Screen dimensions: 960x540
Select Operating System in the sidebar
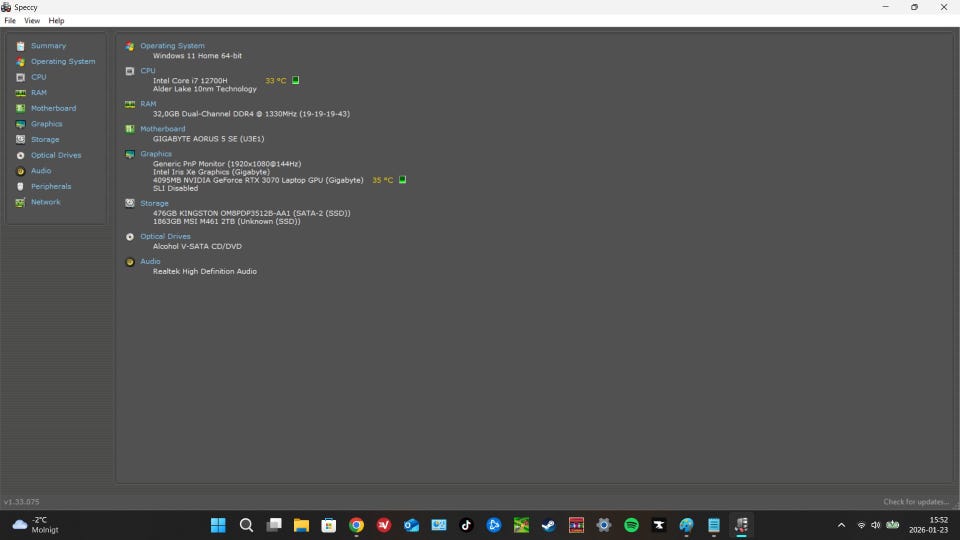click(63, 61)
